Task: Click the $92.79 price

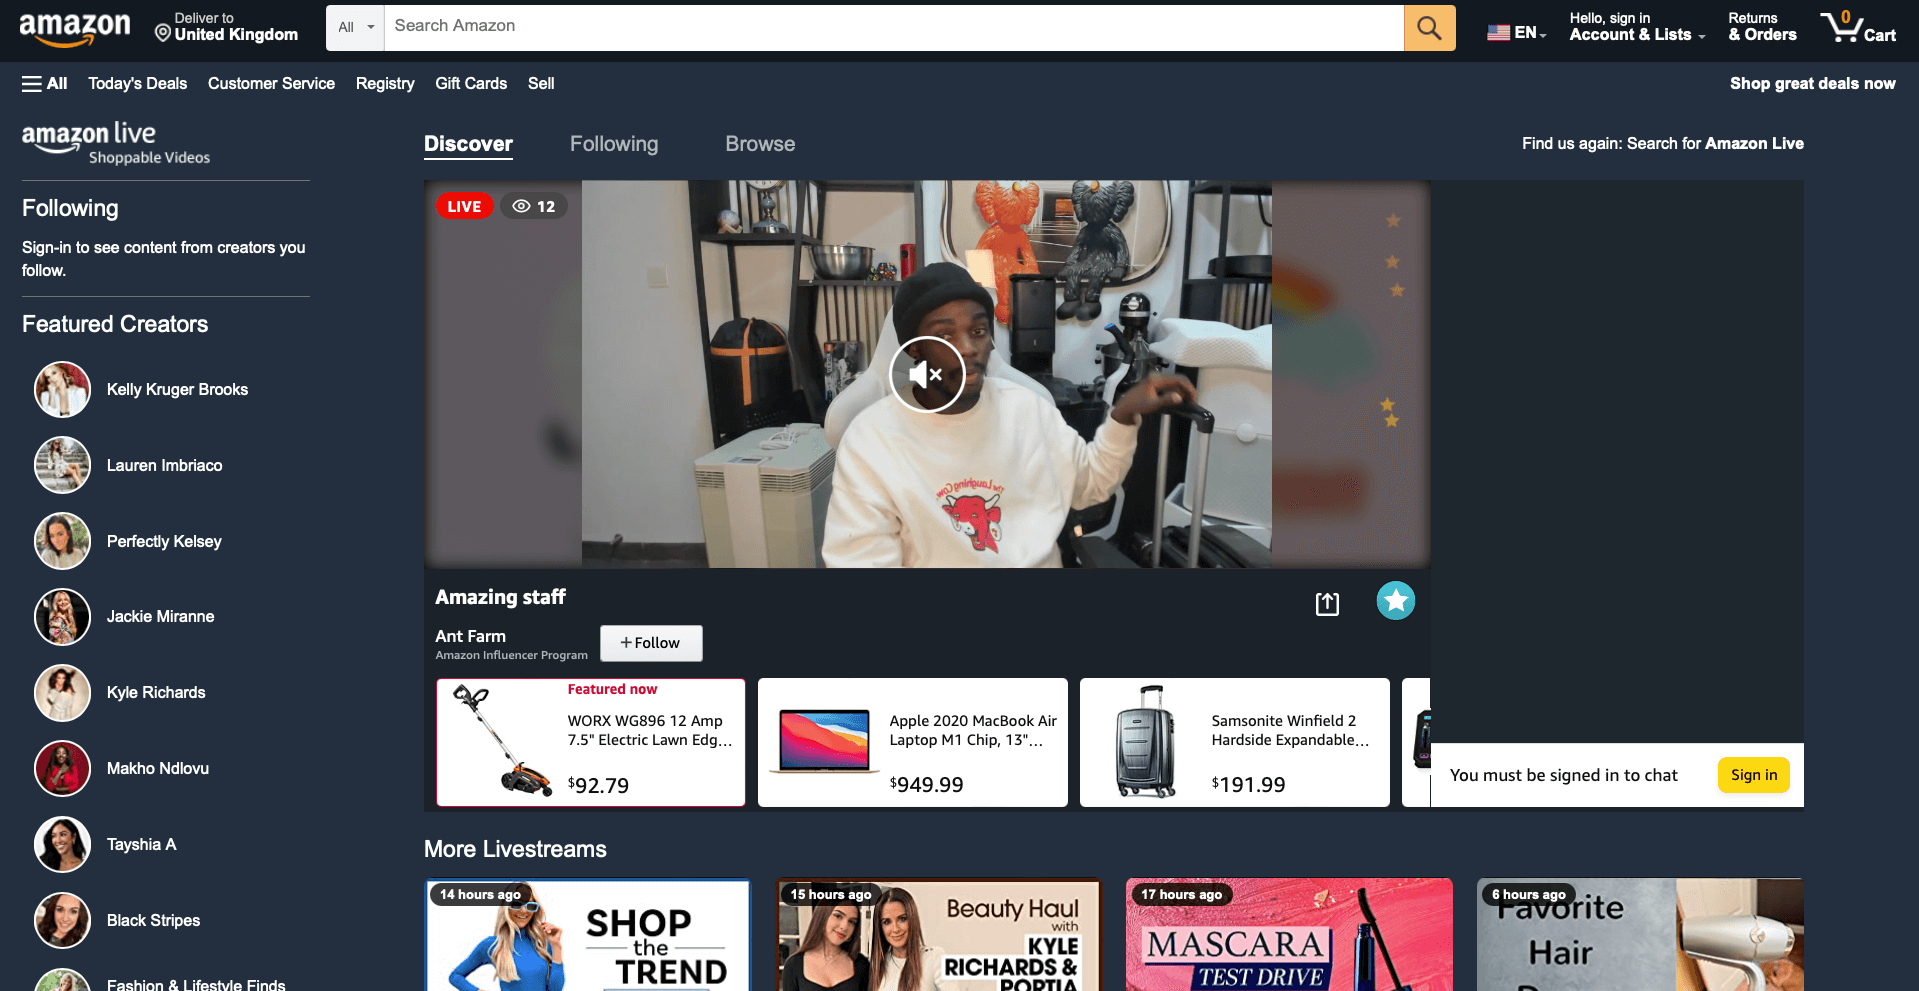Action: tap(598, 785)
